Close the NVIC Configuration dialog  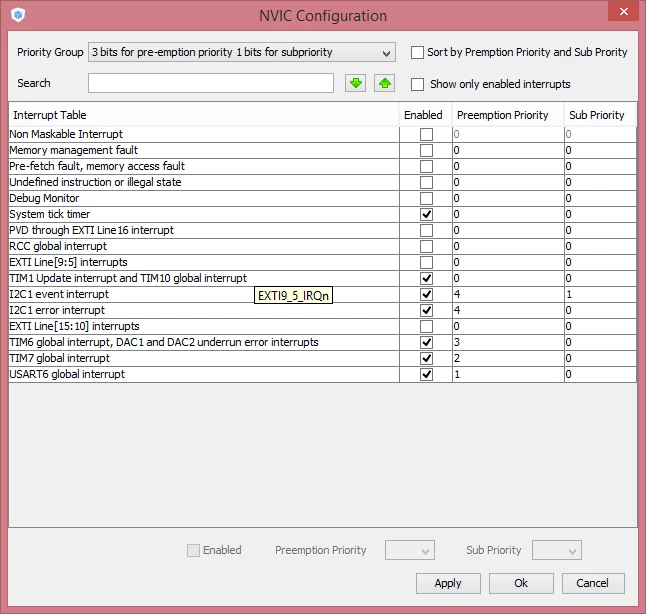pos(624,12)
